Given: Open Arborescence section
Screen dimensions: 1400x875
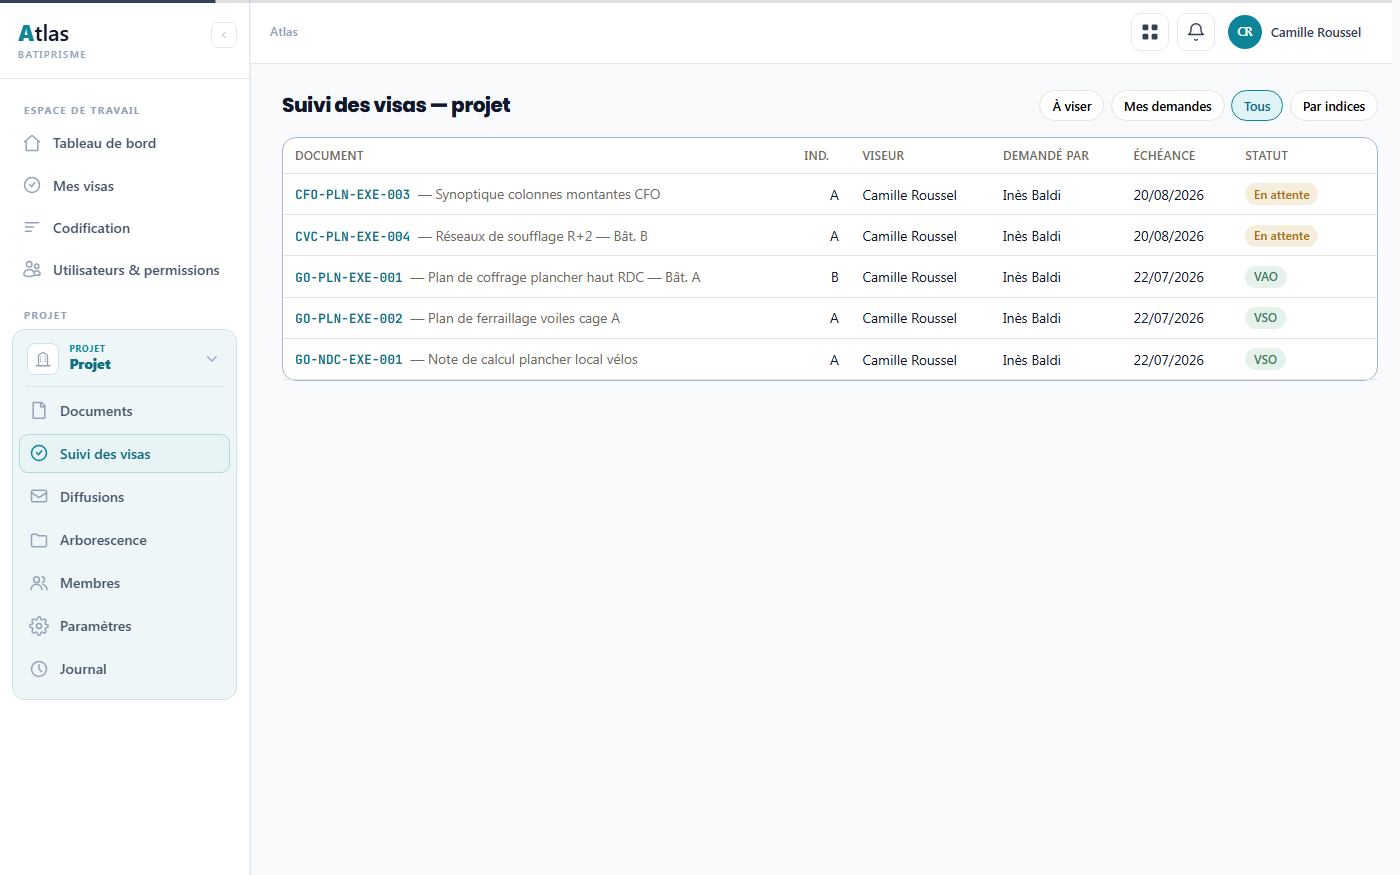Looking at the screenshot, I should [x=124, y=540].
